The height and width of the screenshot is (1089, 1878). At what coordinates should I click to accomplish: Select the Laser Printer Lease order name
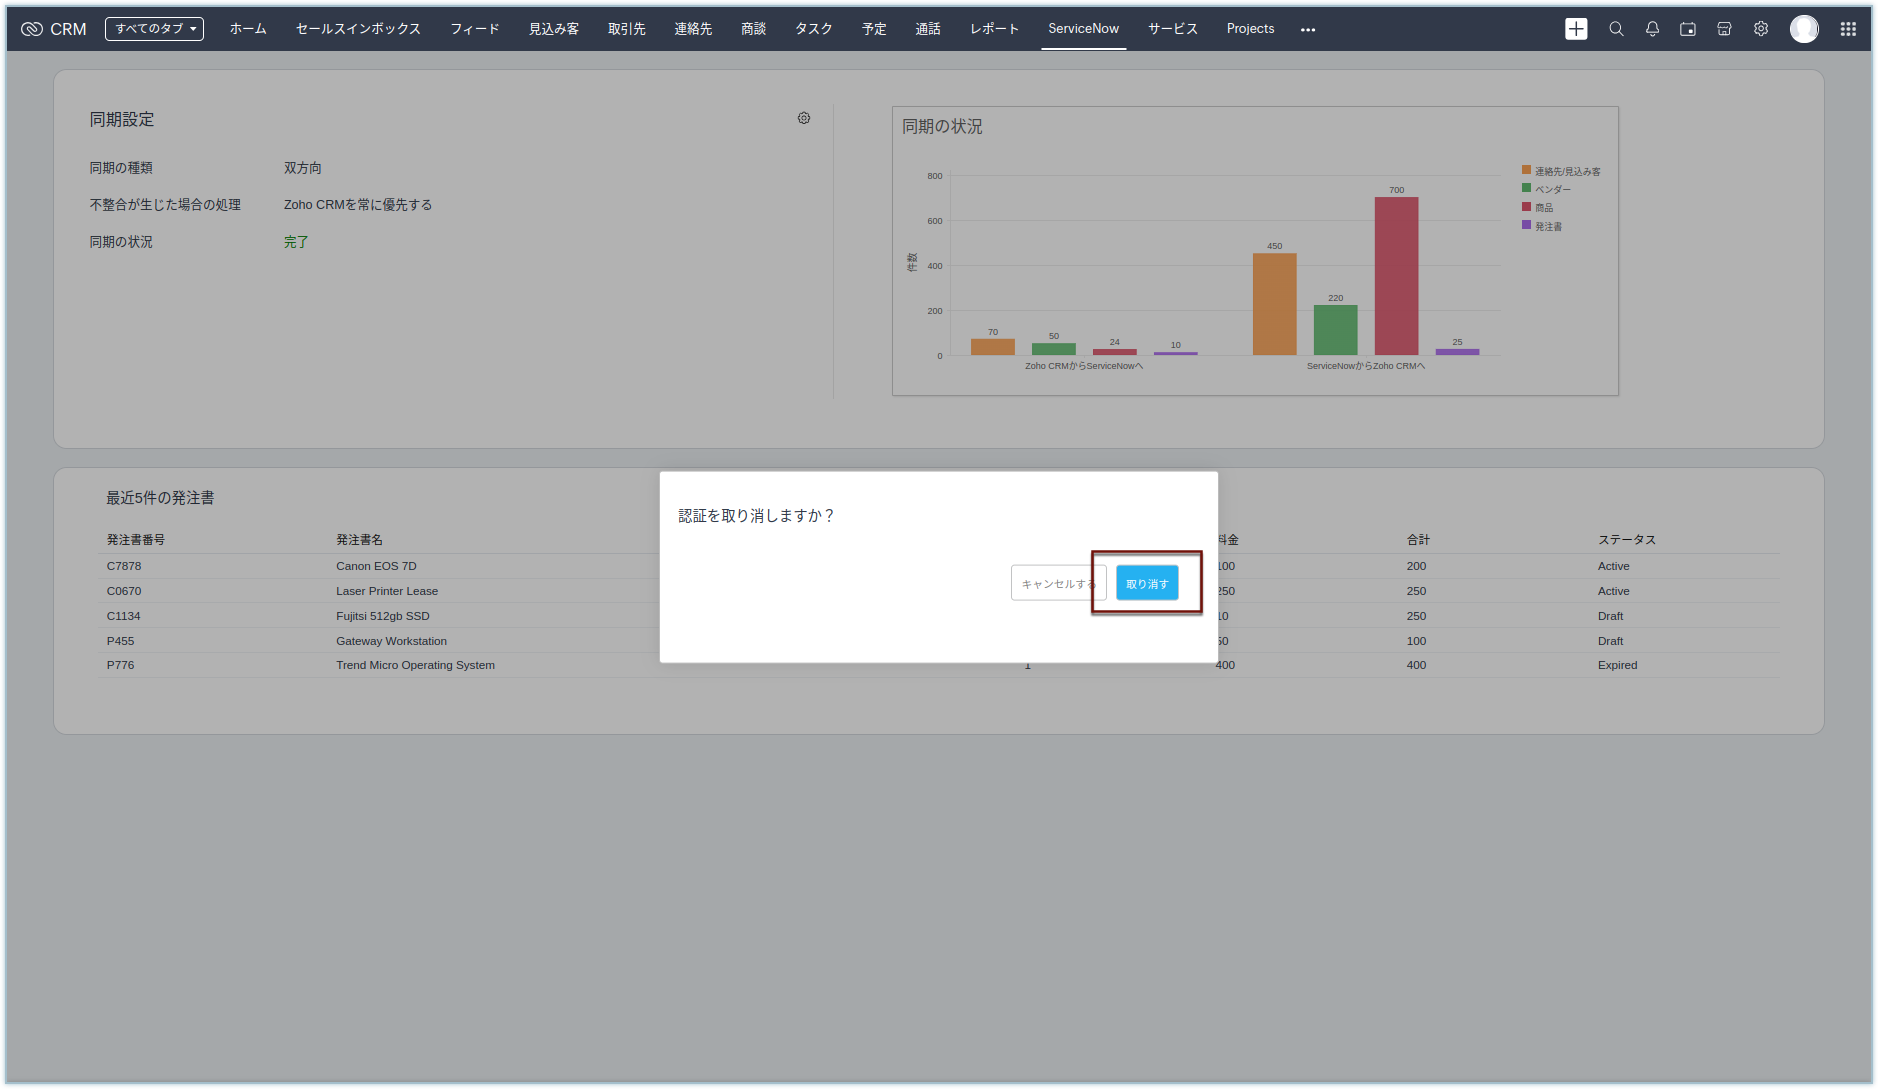[x=387, y=591]
